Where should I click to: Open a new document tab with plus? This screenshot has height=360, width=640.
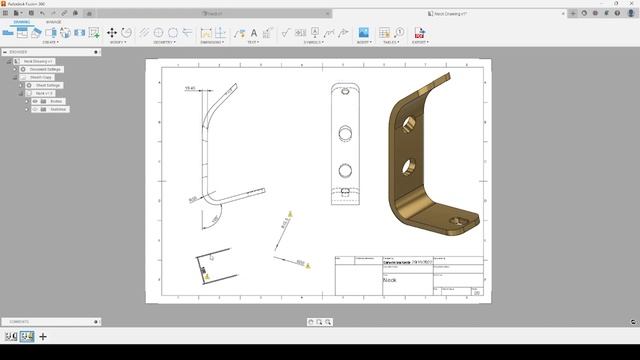tap(573, 13)
